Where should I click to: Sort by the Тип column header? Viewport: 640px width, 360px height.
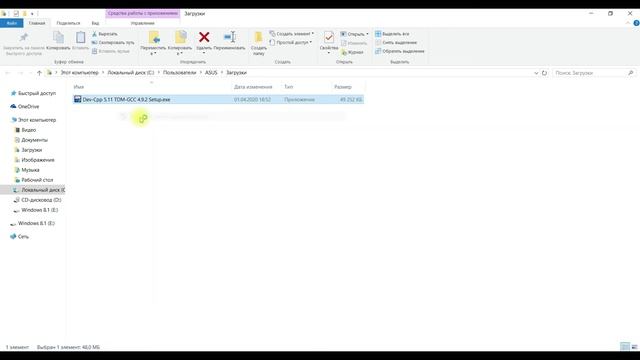pos(306,87)
